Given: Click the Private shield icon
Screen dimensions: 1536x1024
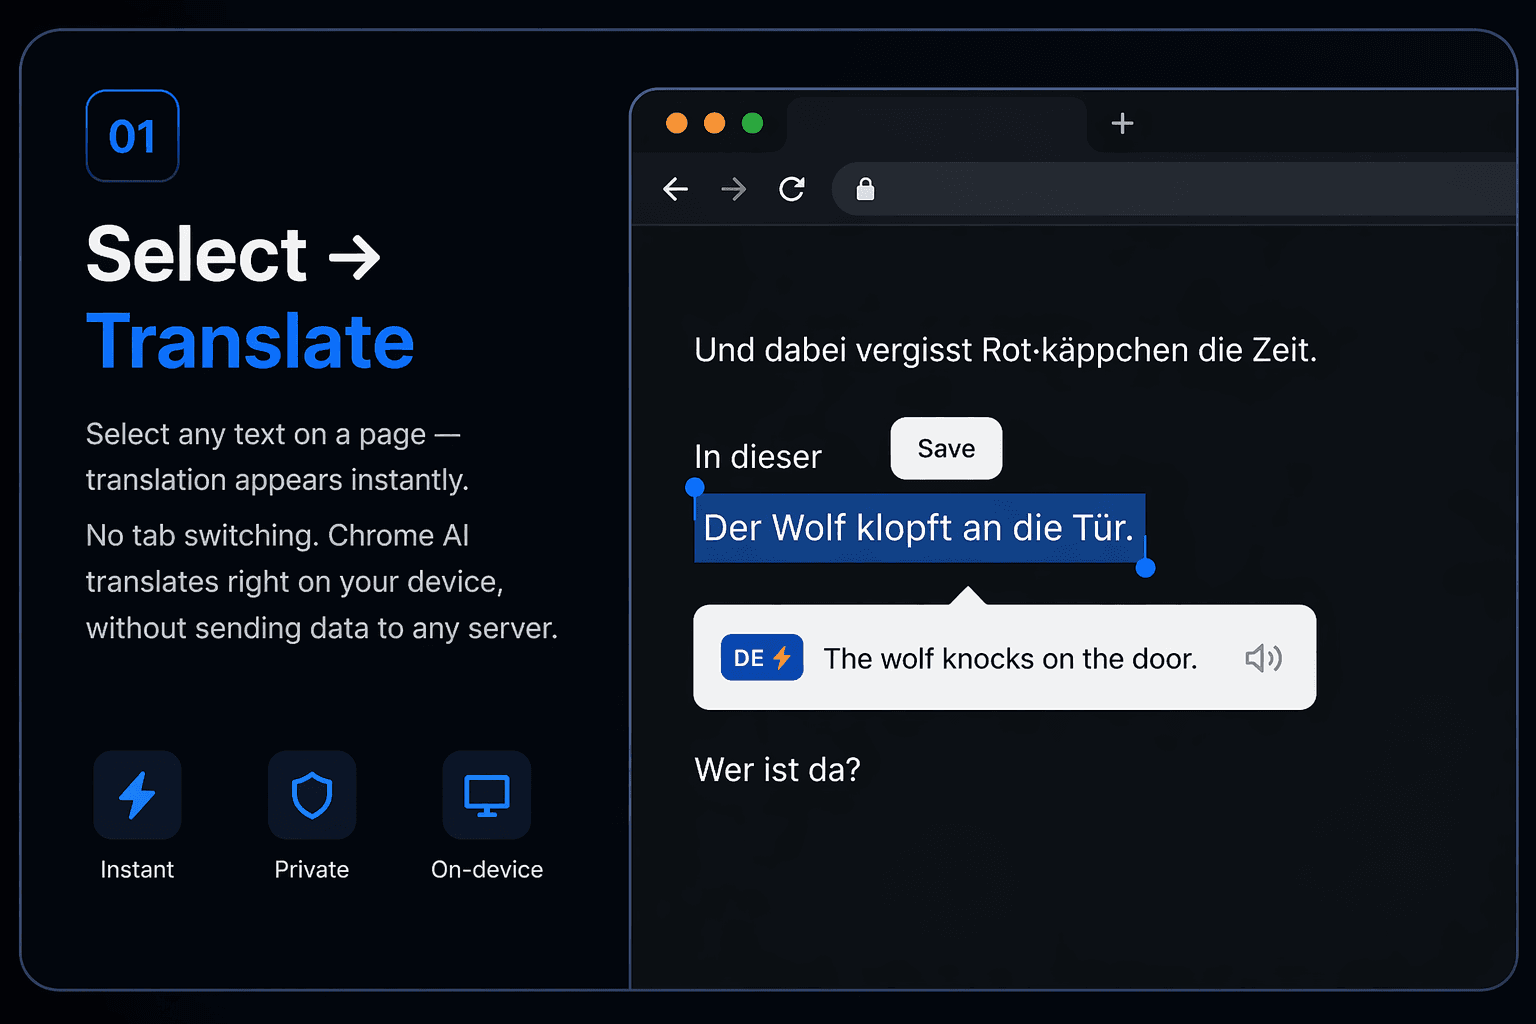Looking at the screenshot, I should (x=312, y=795).
